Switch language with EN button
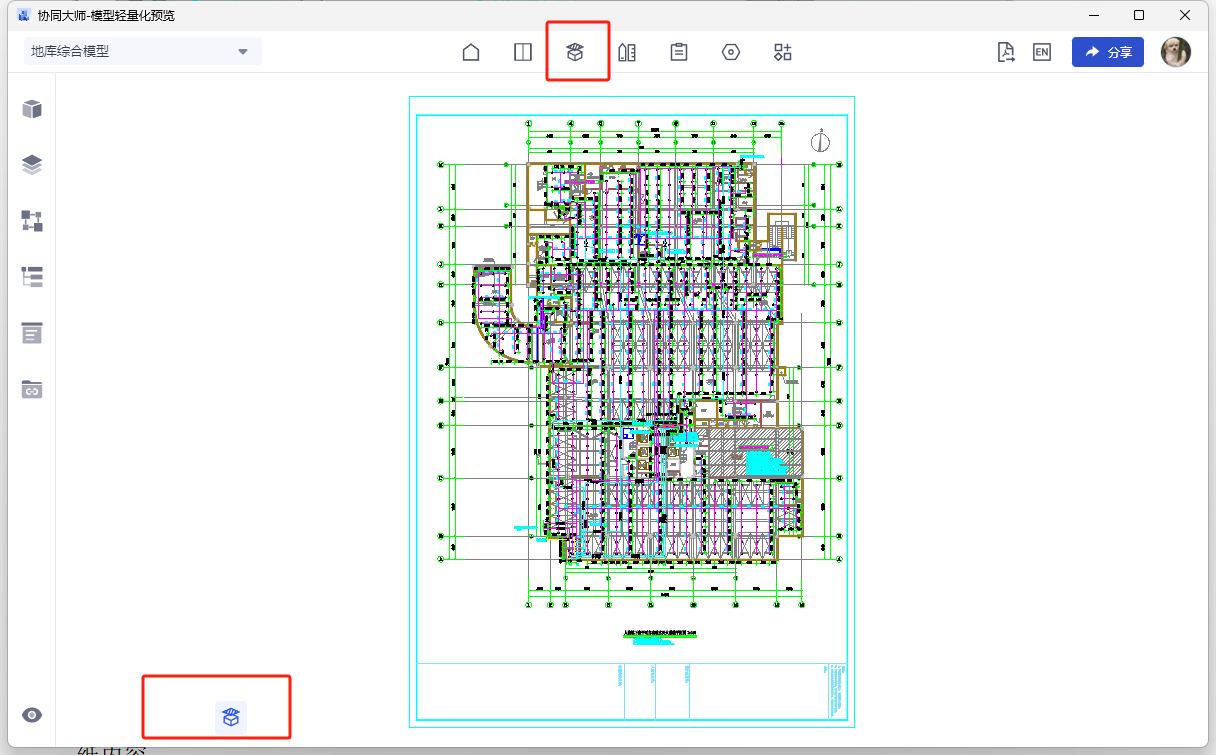 click(x=1042, y=53)
